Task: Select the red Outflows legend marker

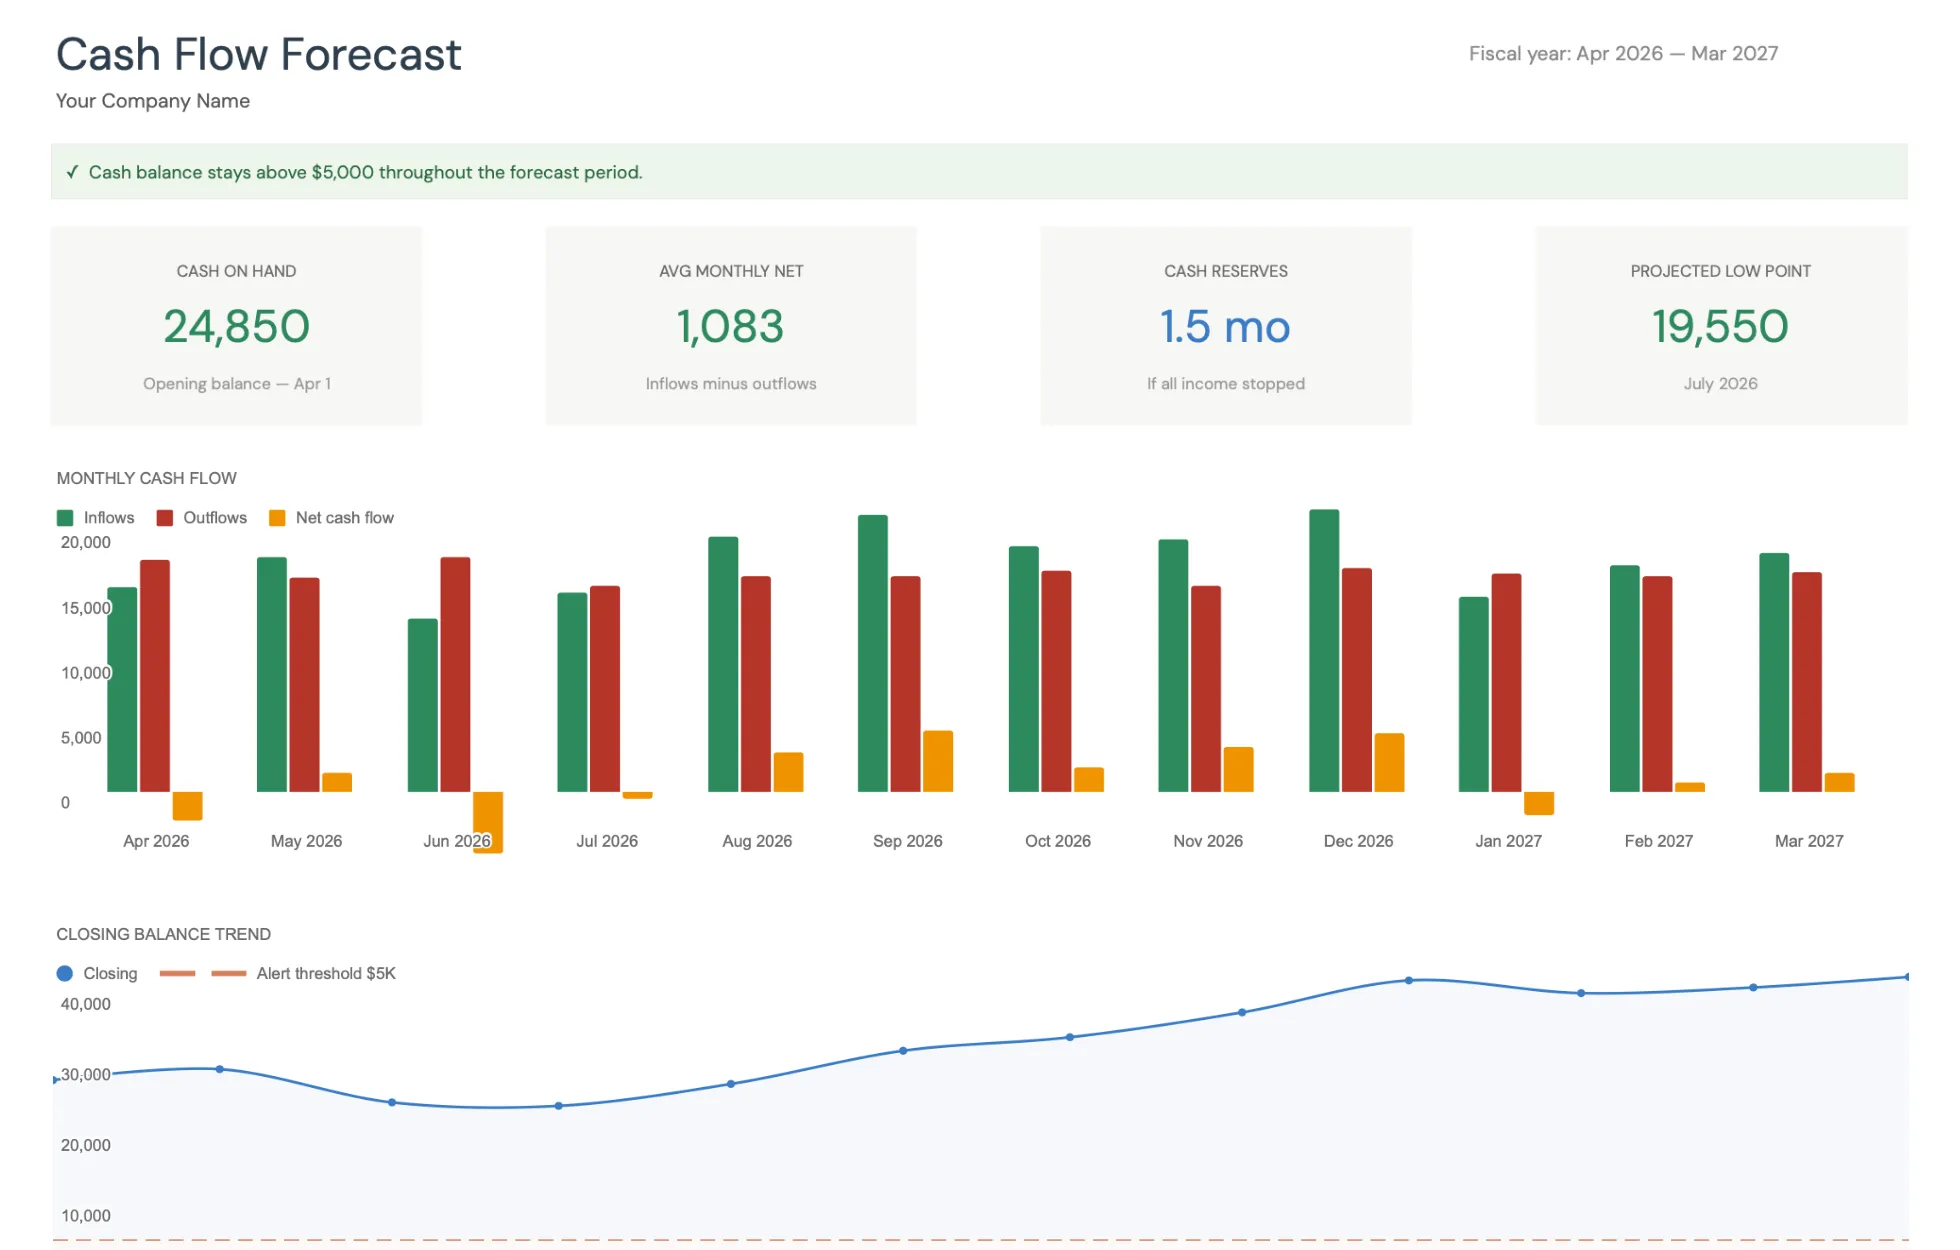Action: pyautogui.click(x=163, y=517)
